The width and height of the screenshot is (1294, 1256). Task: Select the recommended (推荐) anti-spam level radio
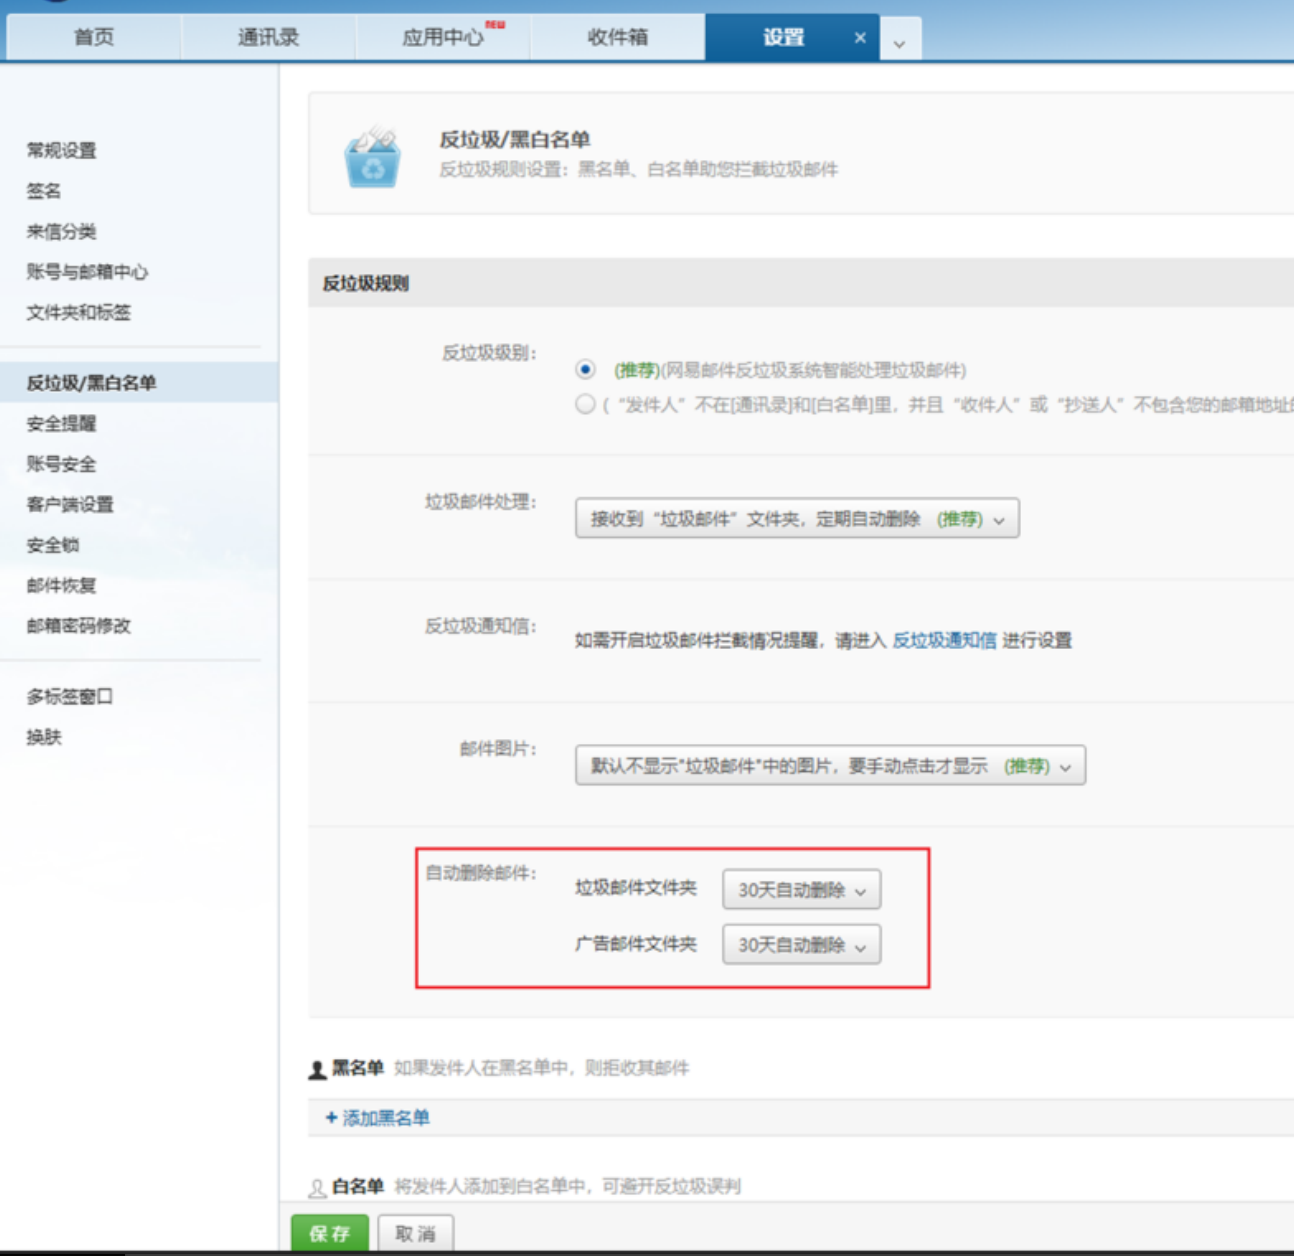pyautogui.click(x=586, y=370)
